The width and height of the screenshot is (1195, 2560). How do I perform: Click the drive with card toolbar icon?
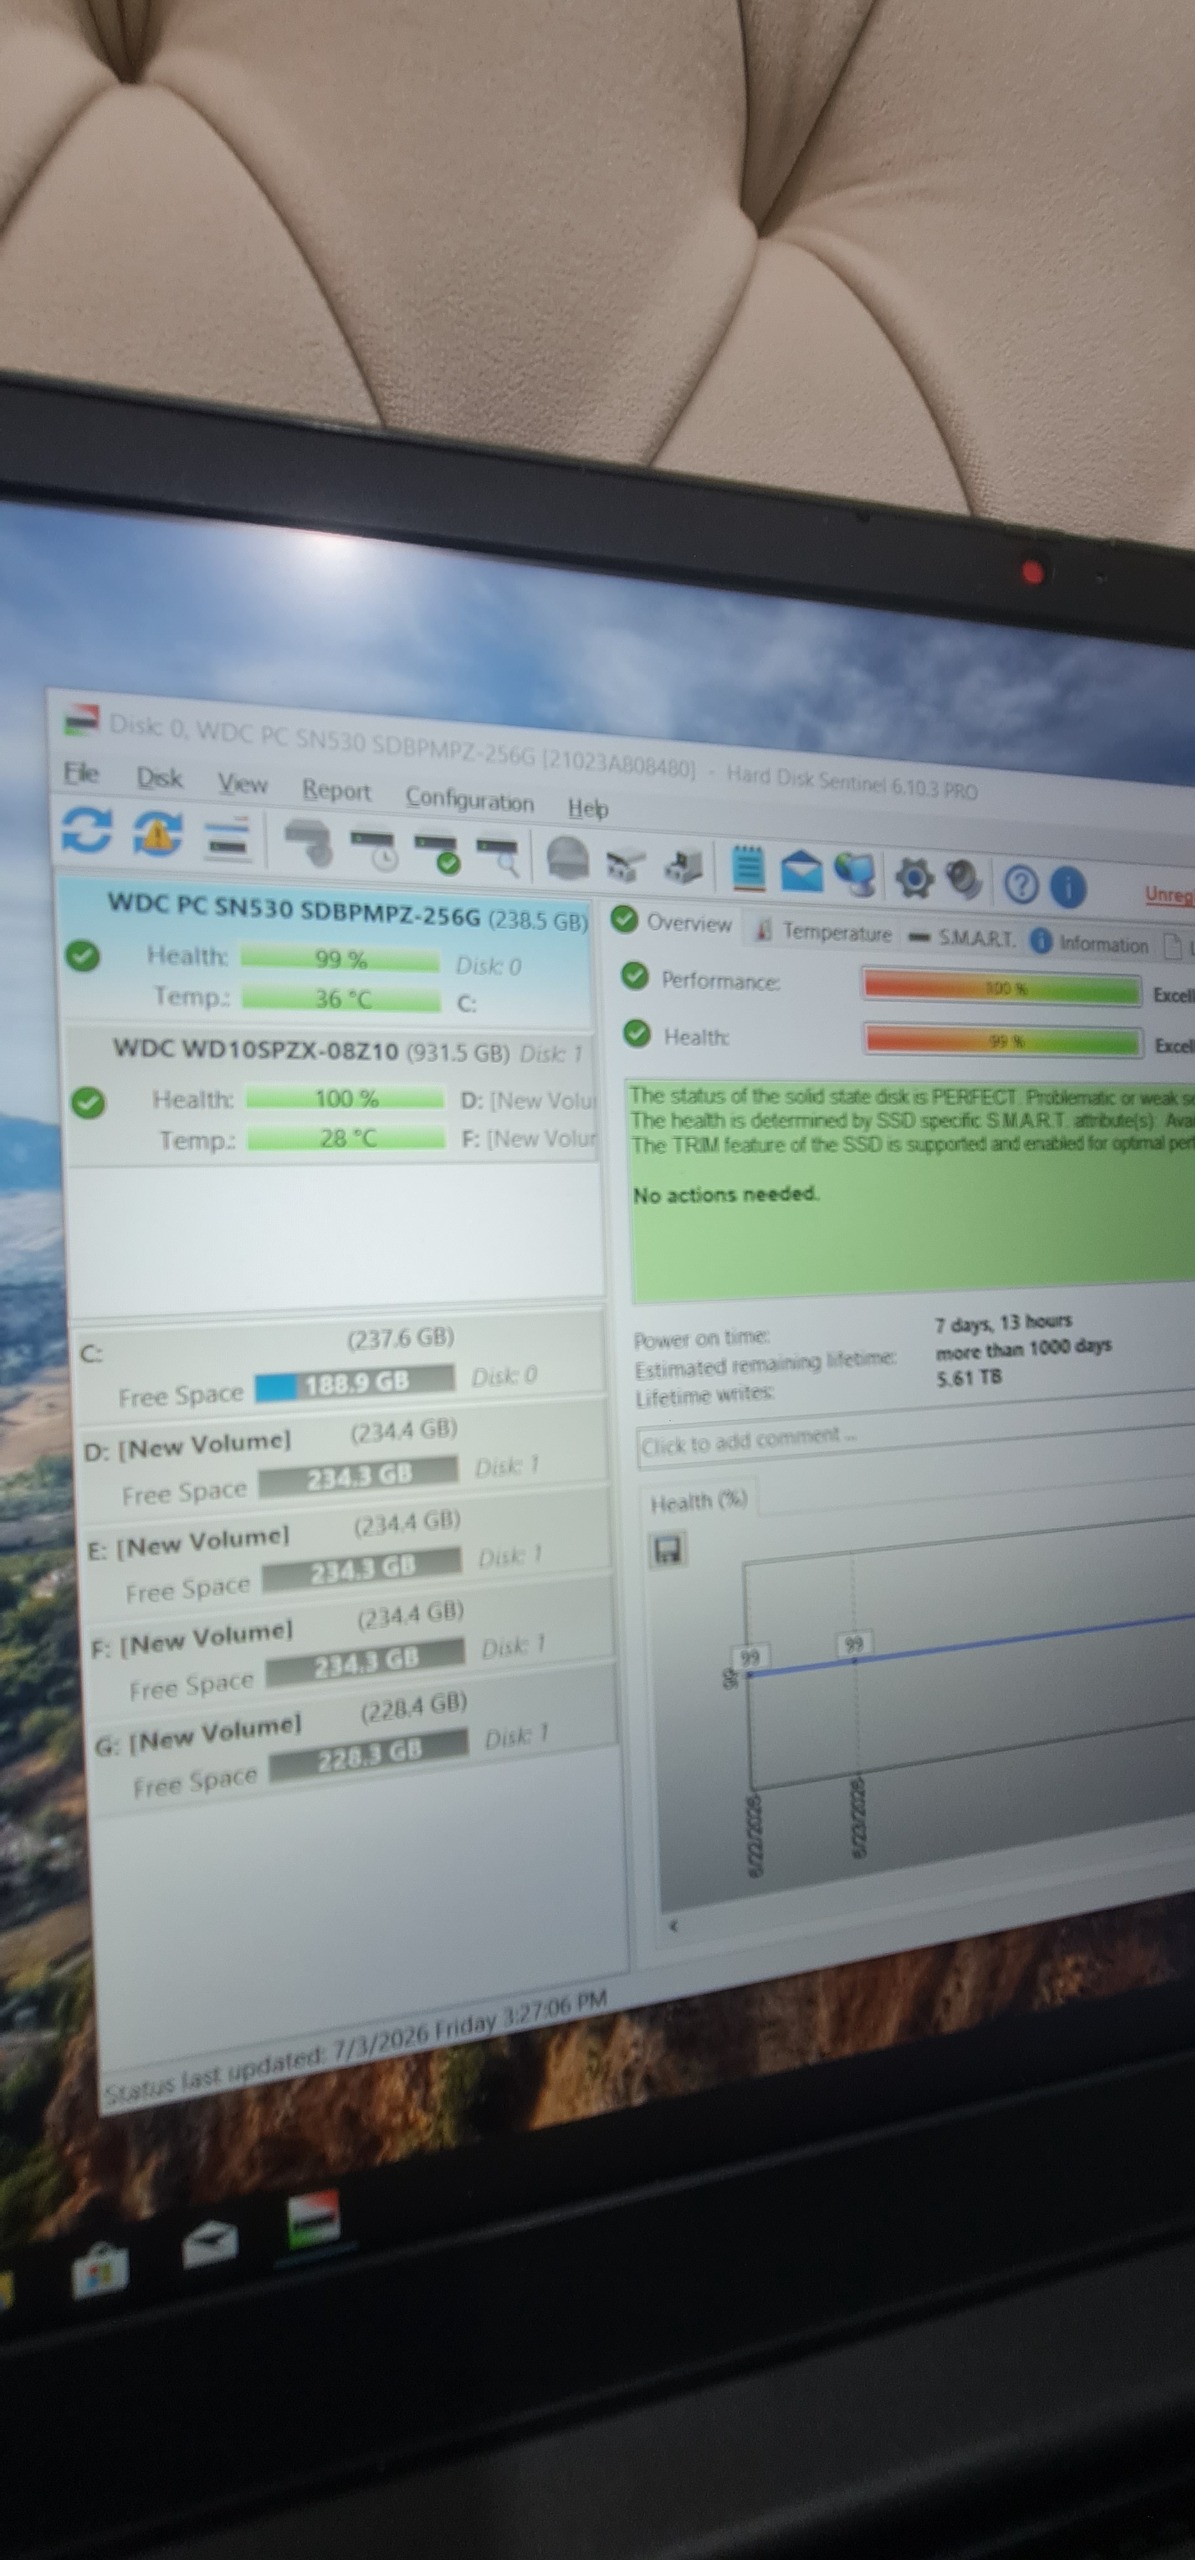click(626, 863)
